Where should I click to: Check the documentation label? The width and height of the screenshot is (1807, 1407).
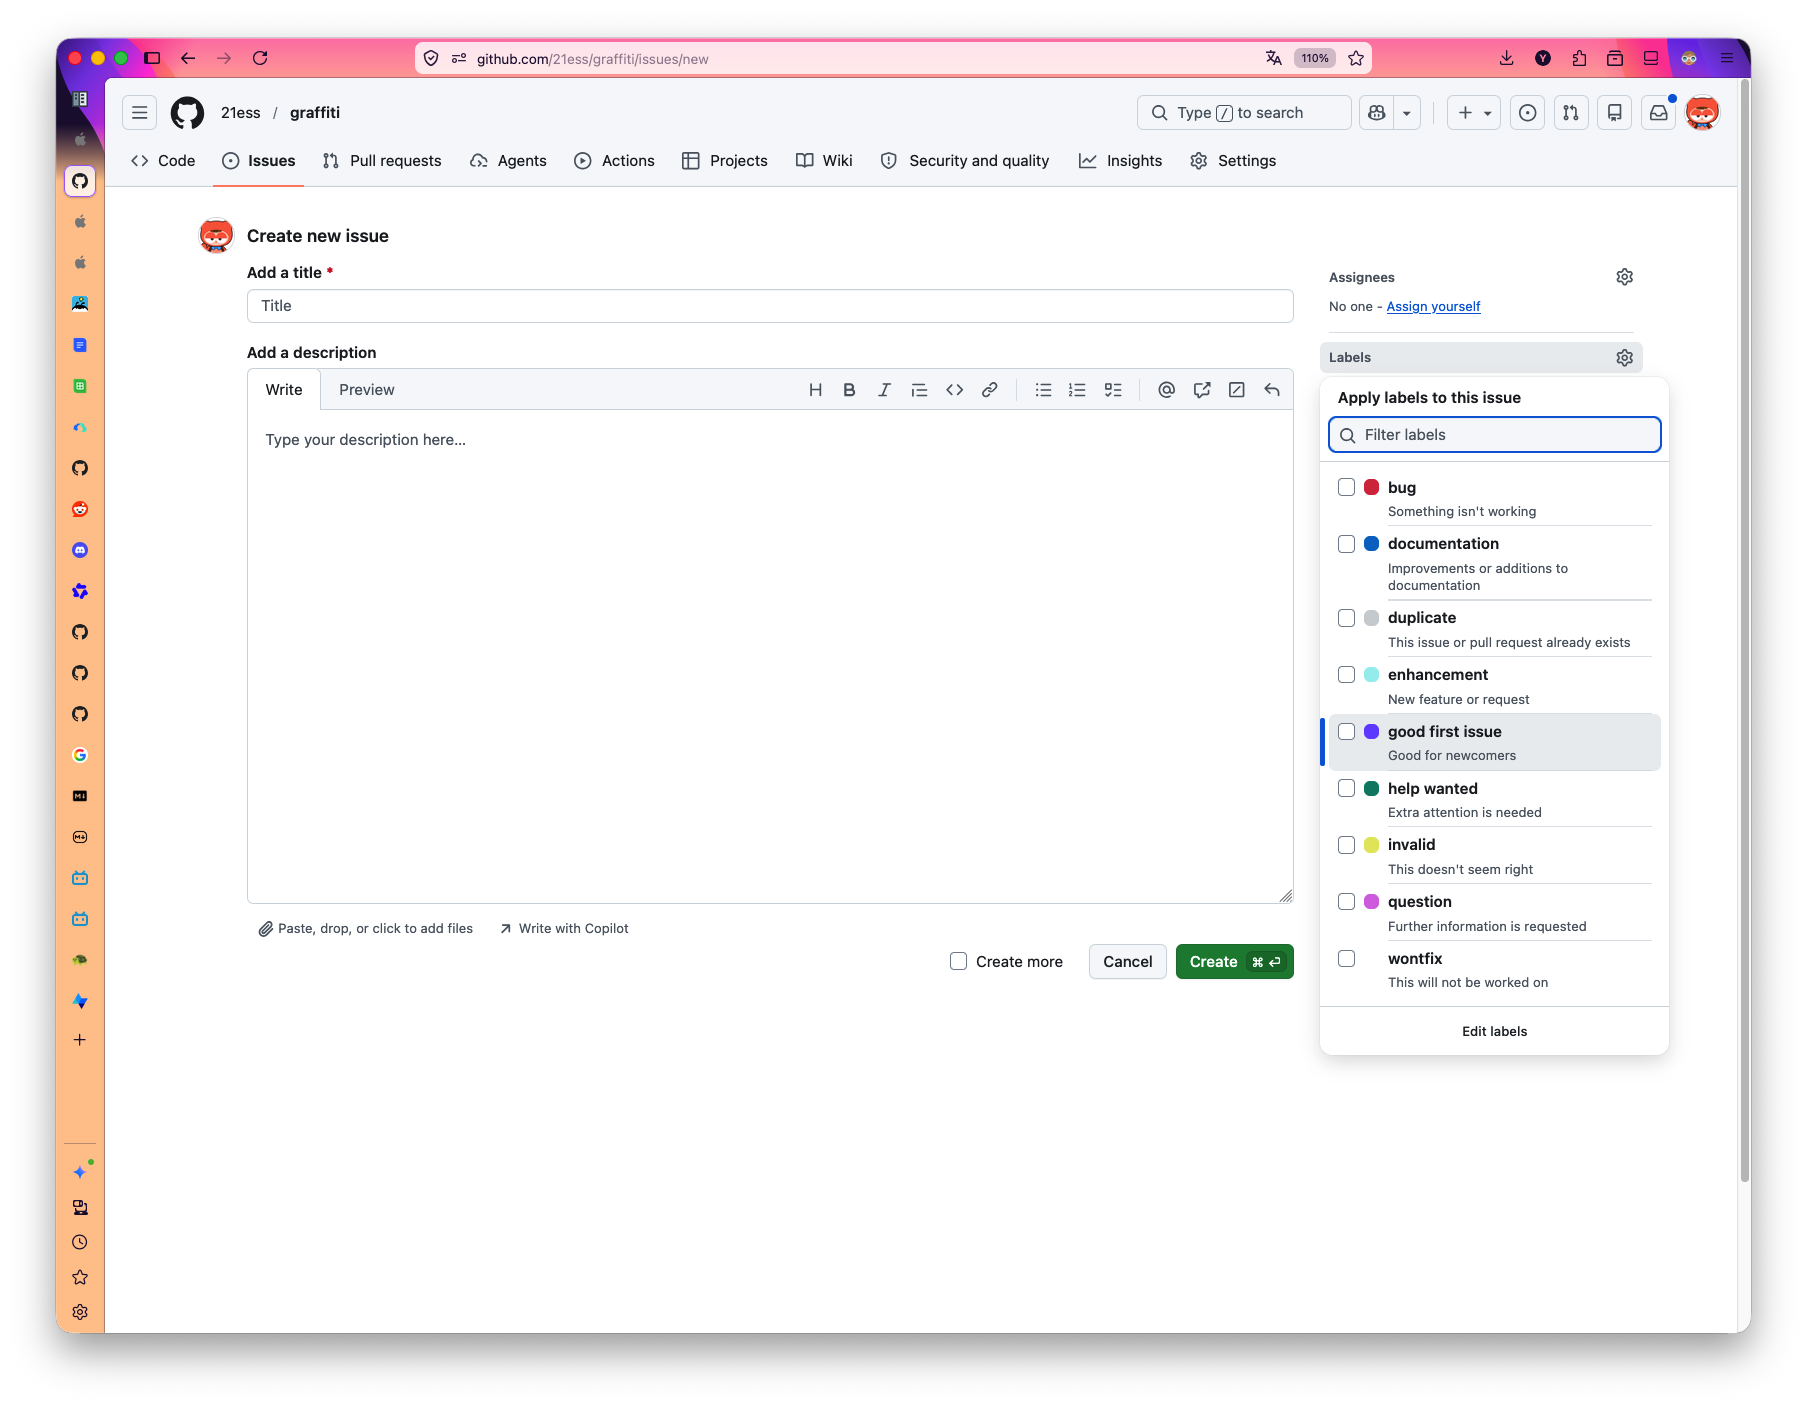point(1347,544)
